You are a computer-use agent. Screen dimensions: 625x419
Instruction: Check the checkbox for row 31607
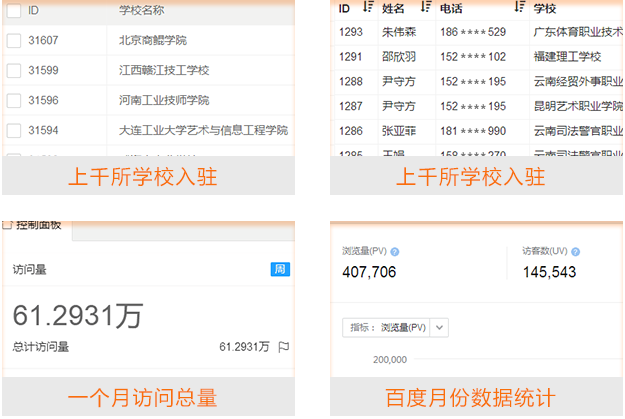click(x=13, y=41)
